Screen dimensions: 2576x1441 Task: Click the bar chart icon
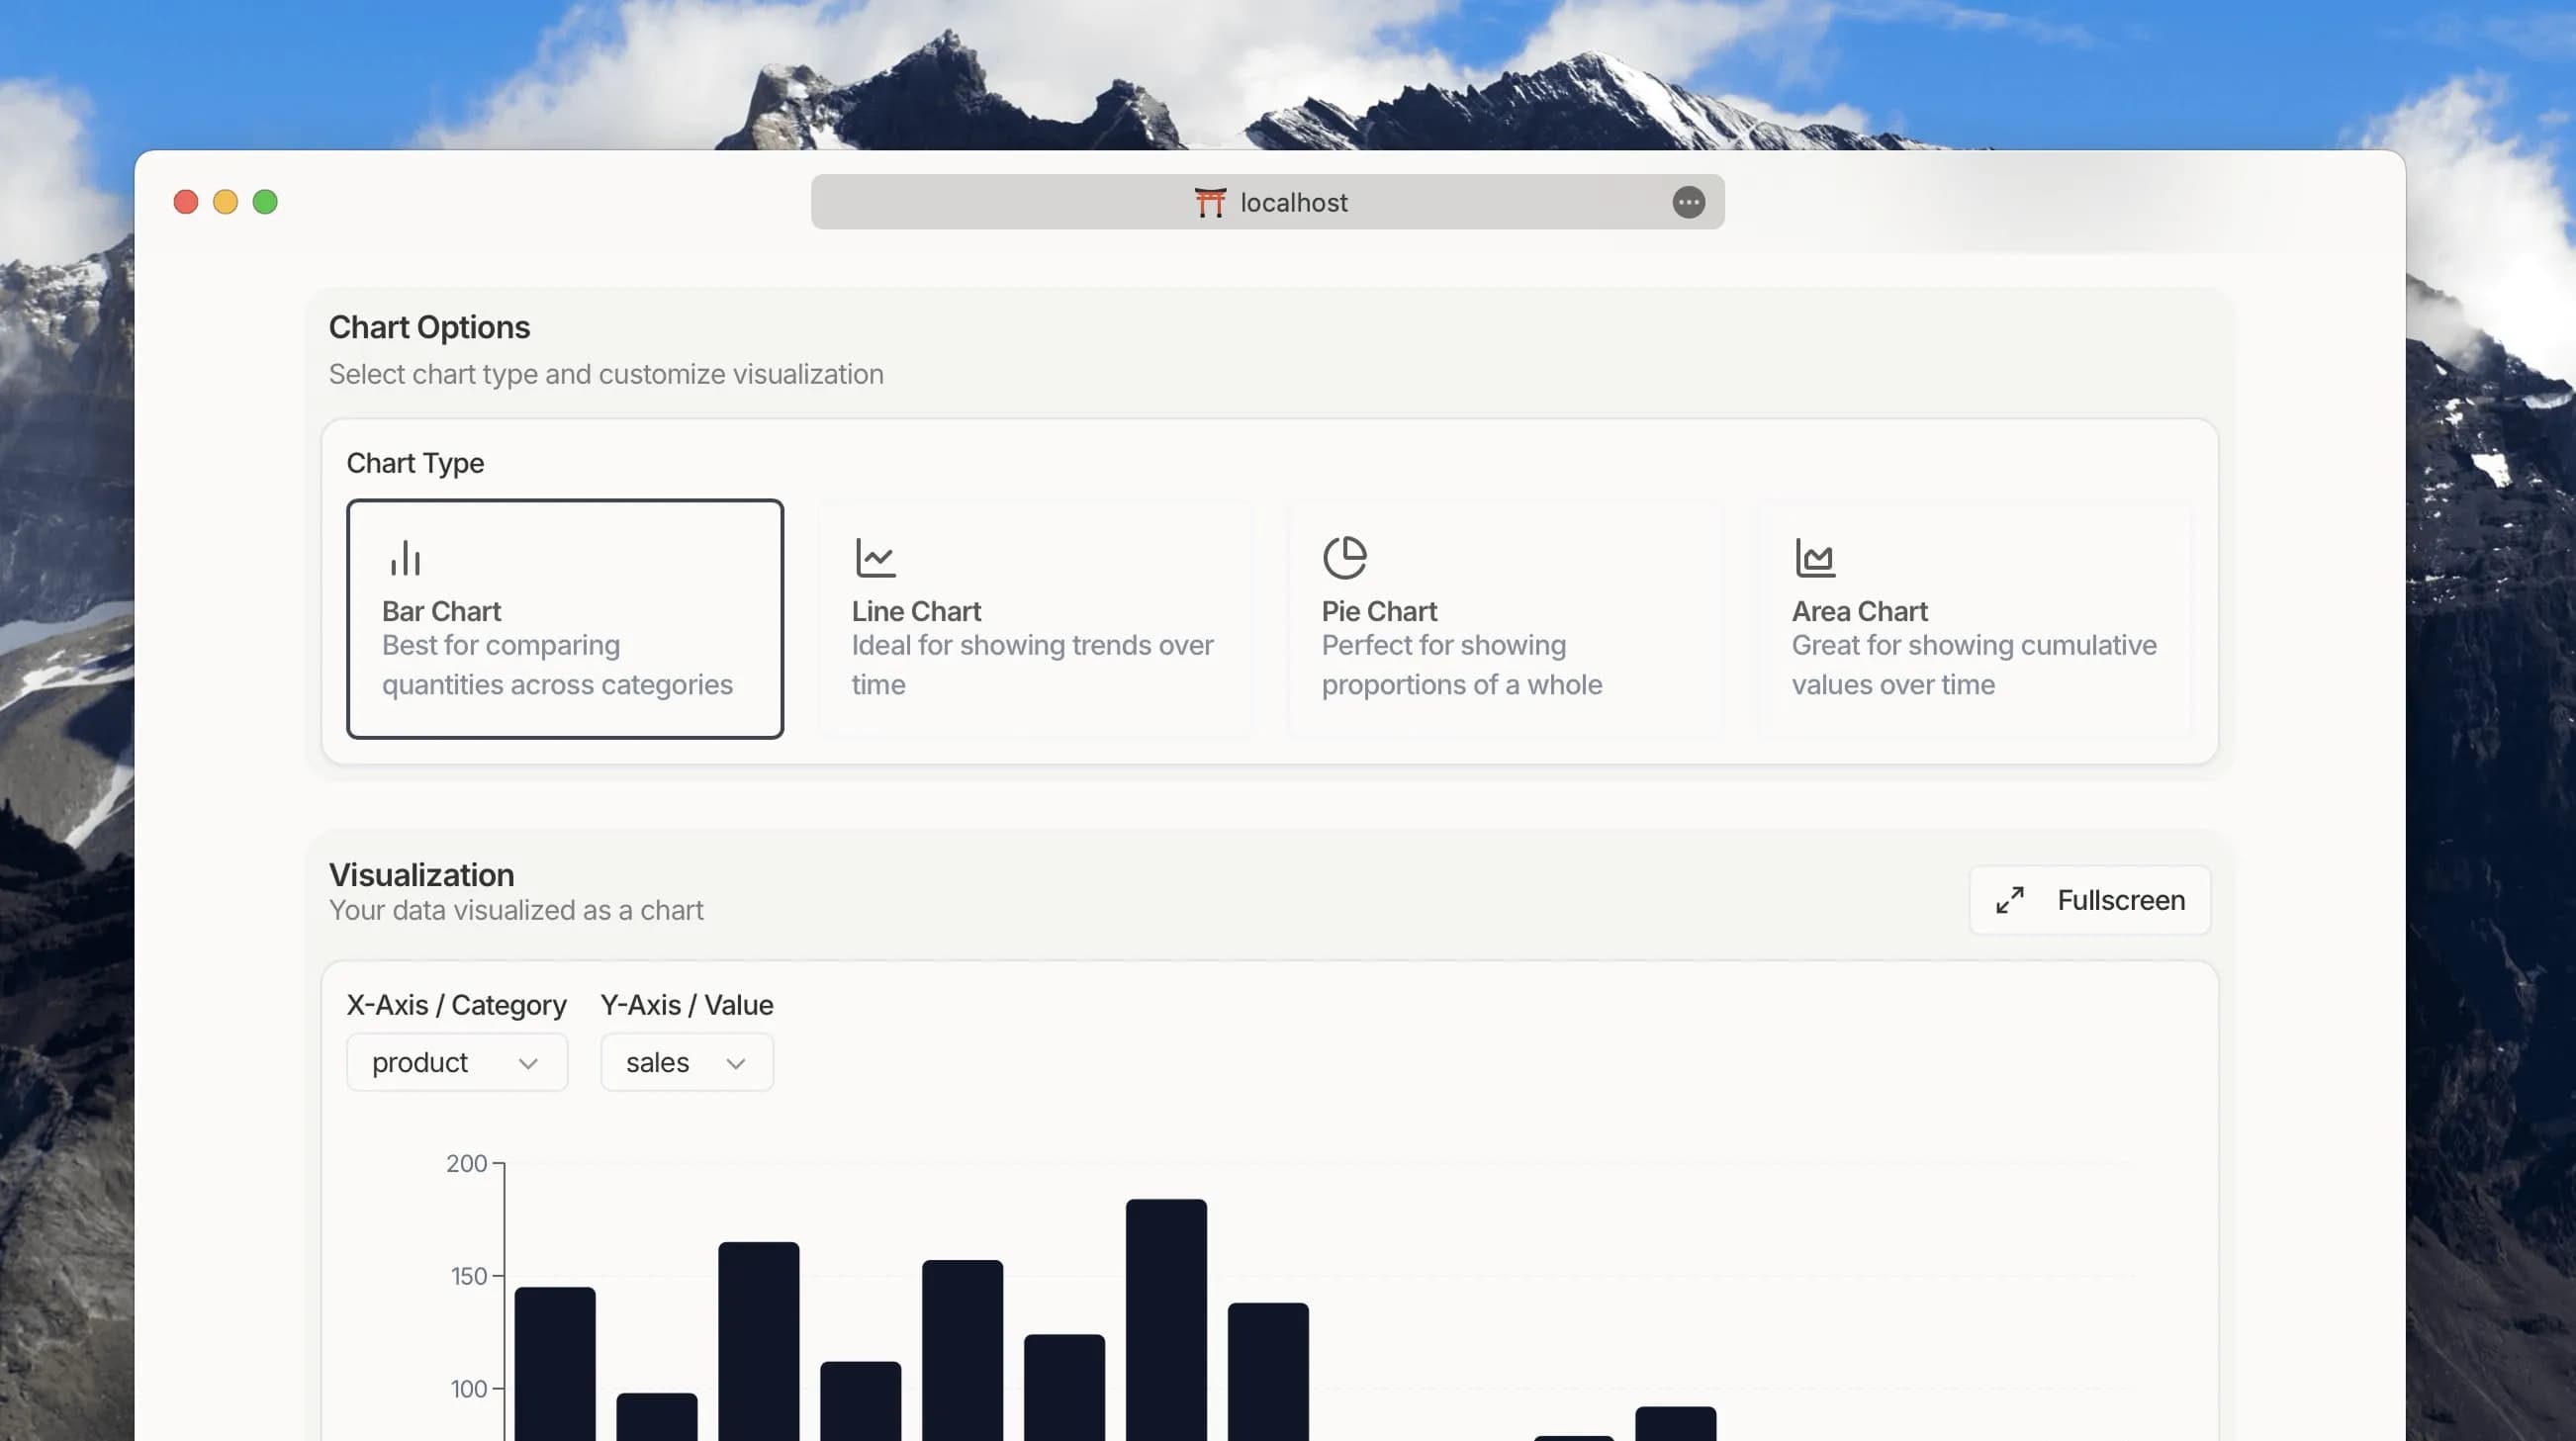click(405, 558)
